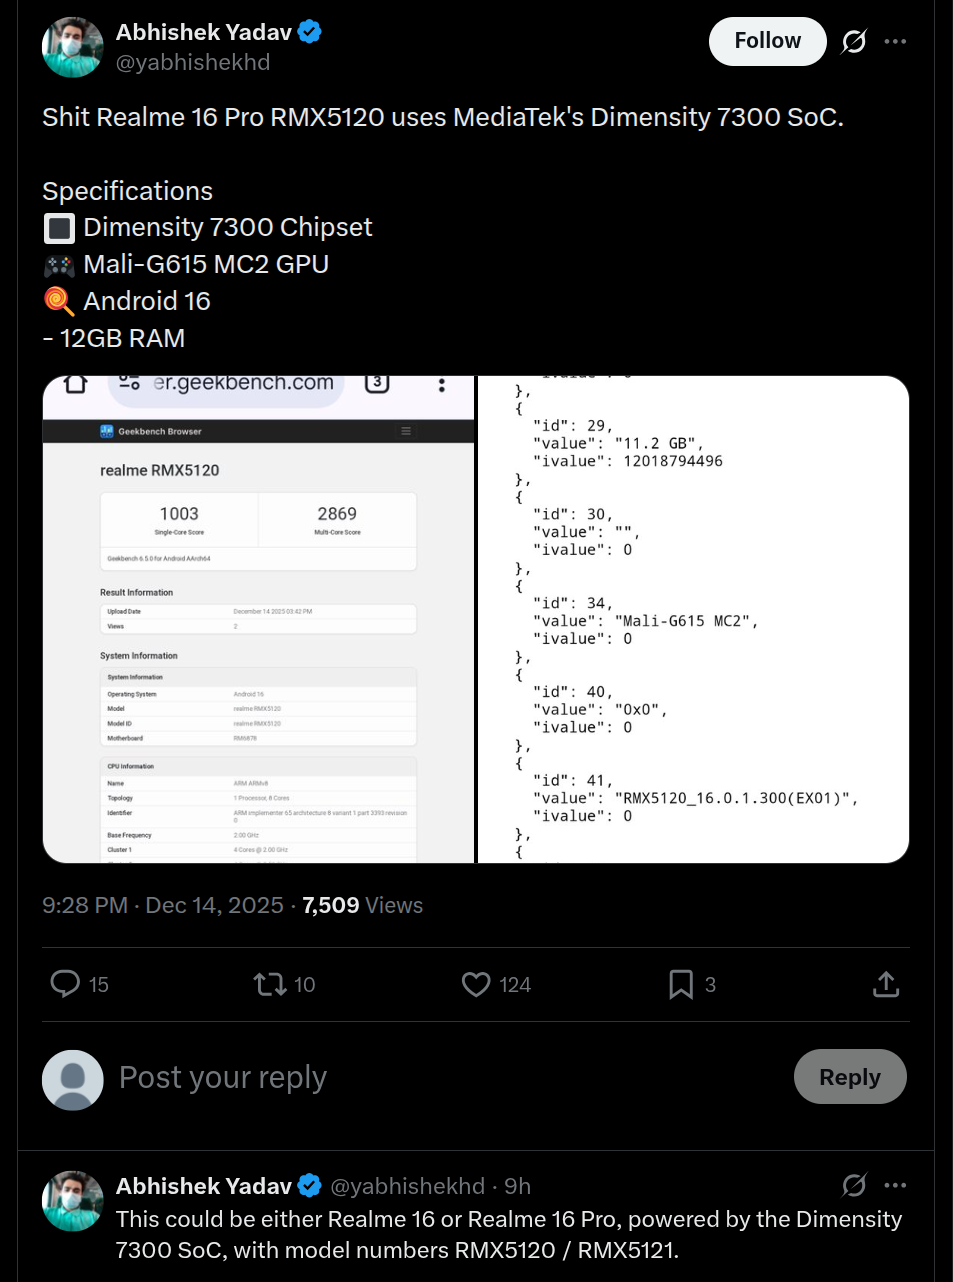Open the more options menu on the main post
This screenshot has width=953, height=1282.
[x=895, y=41]
